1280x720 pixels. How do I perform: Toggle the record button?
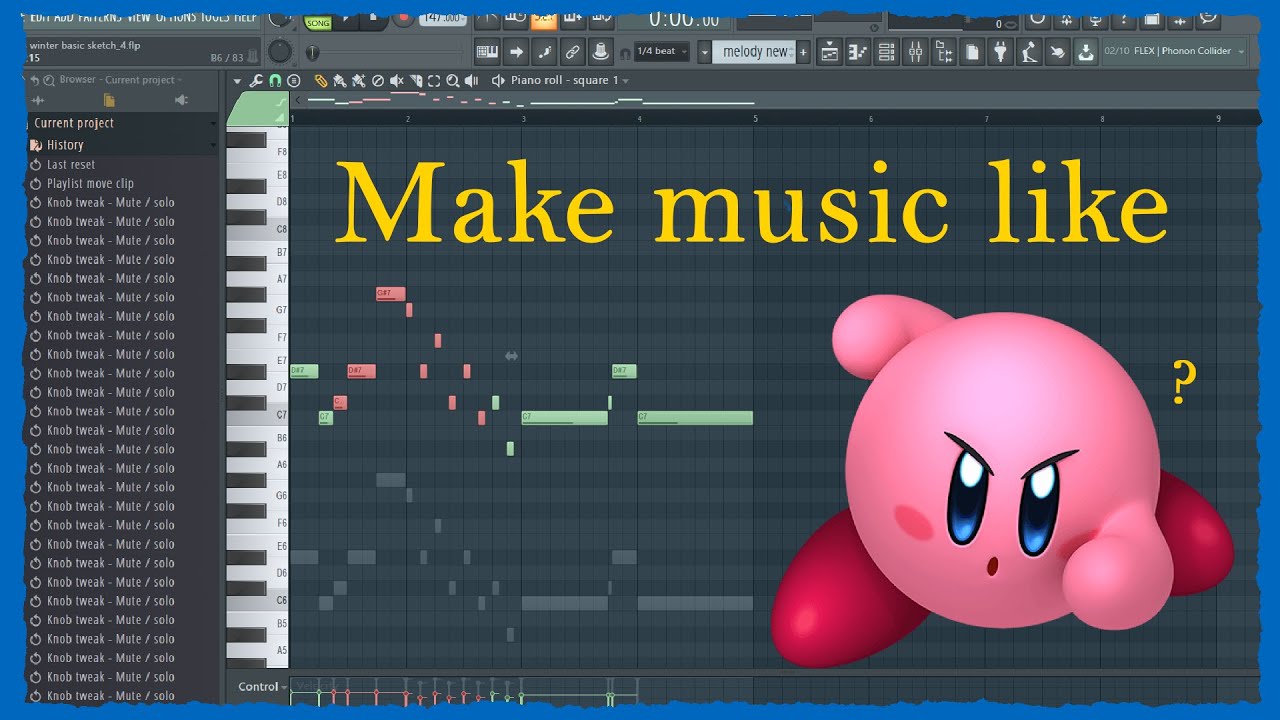(x=403, y=19)
